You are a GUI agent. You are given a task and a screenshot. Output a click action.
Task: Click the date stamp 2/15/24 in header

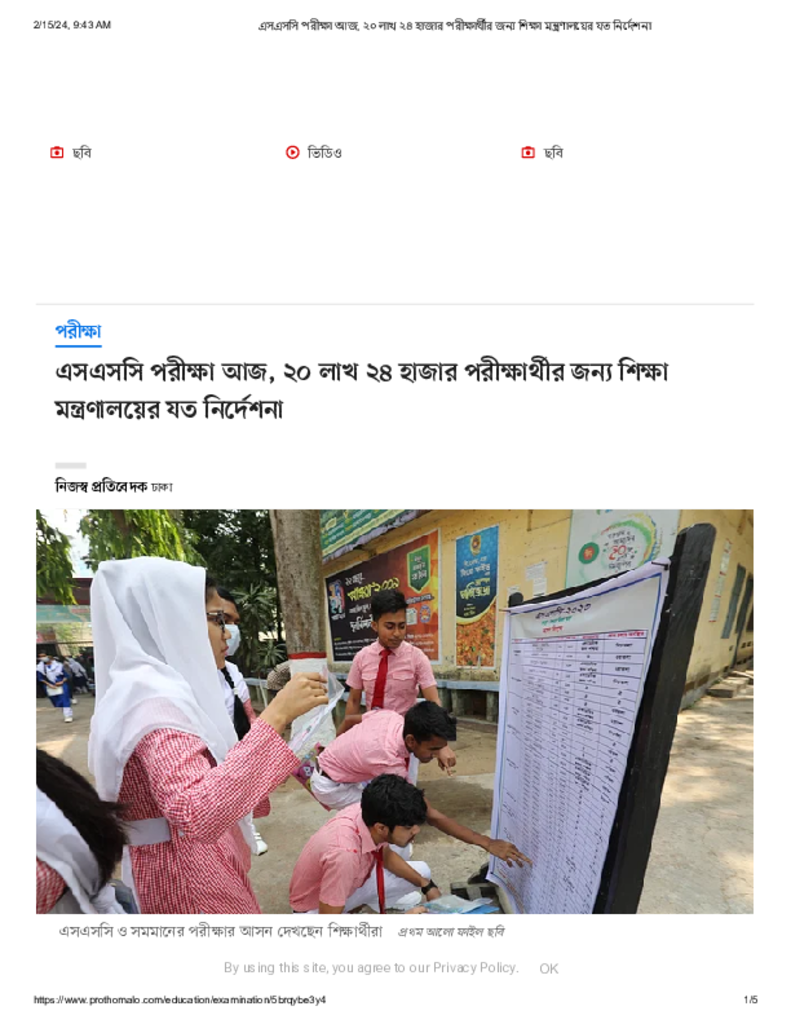coord(72,25)
